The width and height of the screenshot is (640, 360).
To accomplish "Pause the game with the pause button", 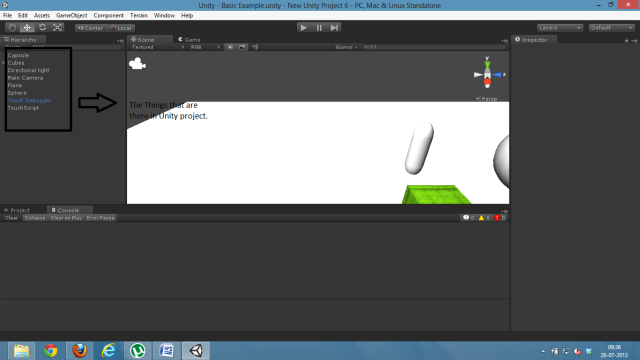I will (319, 28).
